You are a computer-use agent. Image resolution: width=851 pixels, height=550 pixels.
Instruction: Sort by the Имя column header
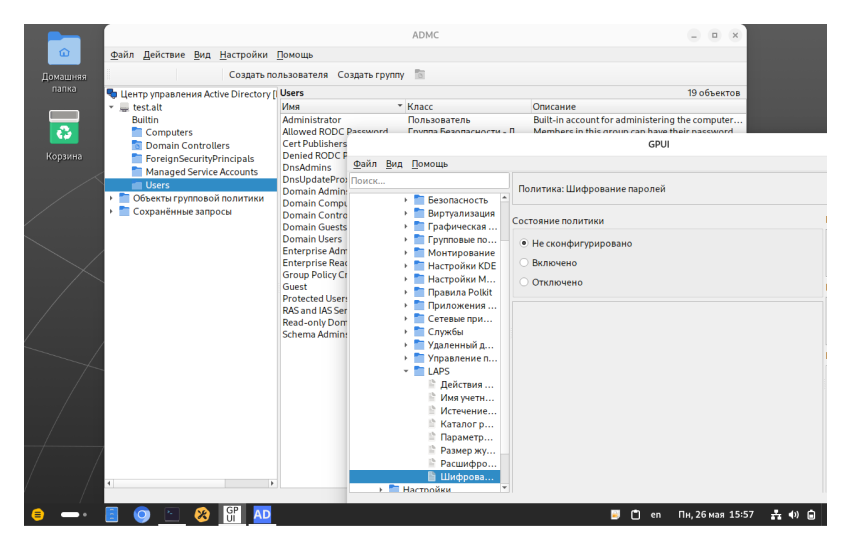[342, 106]
